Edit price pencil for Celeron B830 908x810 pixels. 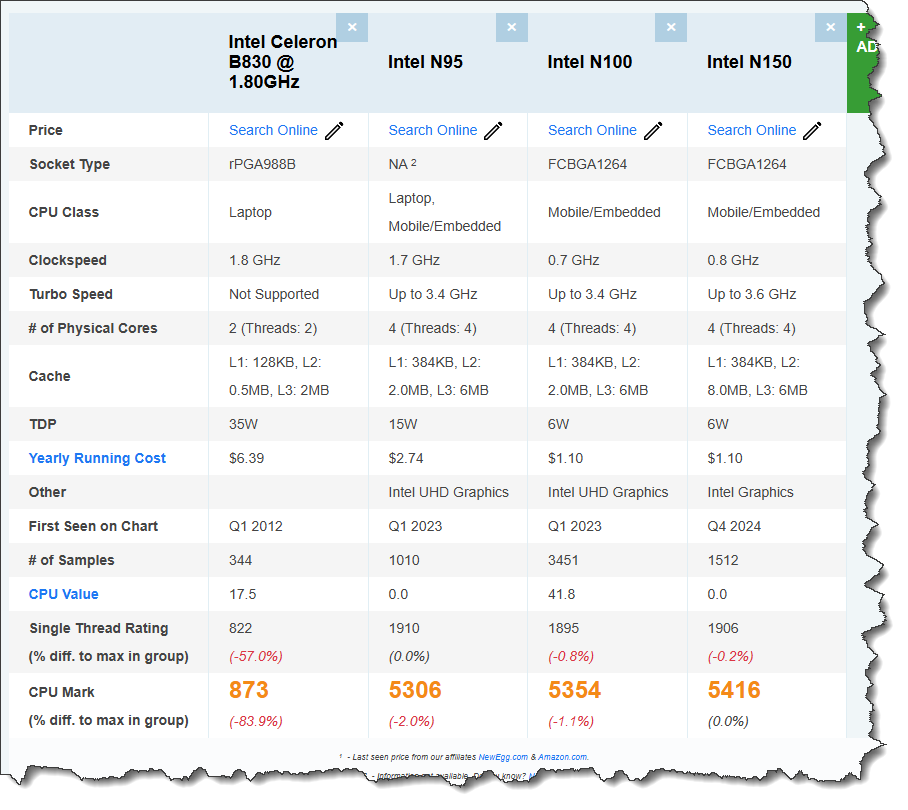334,131
